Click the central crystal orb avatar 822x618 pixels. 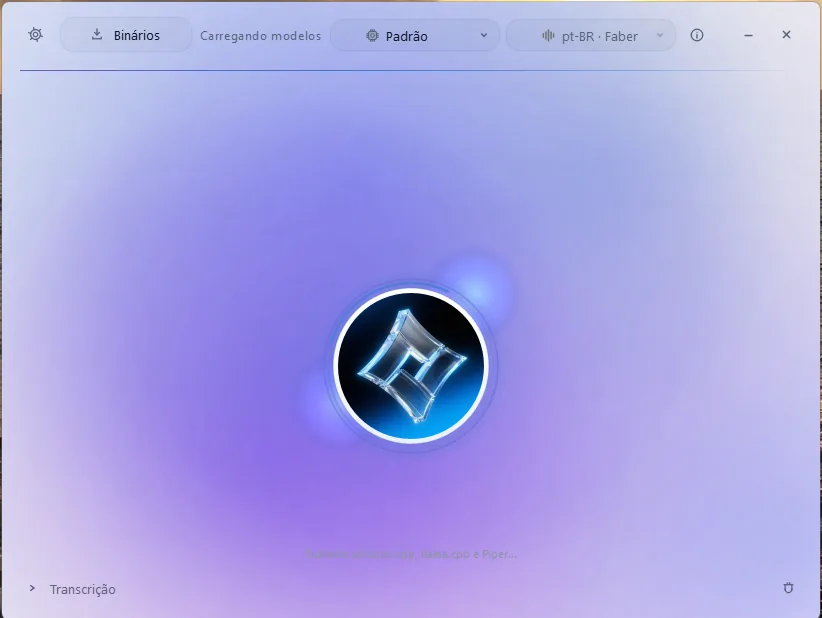(411, 365)
